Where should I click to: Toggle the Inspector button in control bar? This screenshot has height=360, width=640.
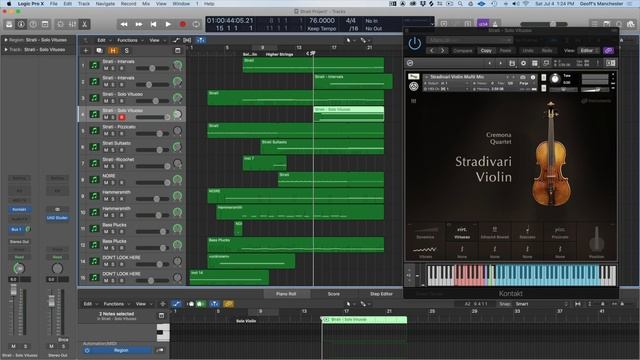click(21, 24)
